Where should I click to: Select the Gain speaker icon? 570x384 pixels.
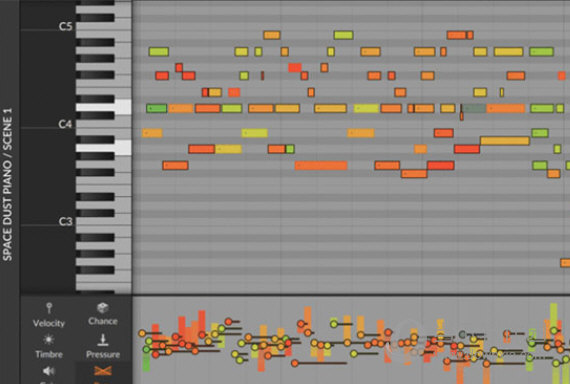click(x=49, y=371)
